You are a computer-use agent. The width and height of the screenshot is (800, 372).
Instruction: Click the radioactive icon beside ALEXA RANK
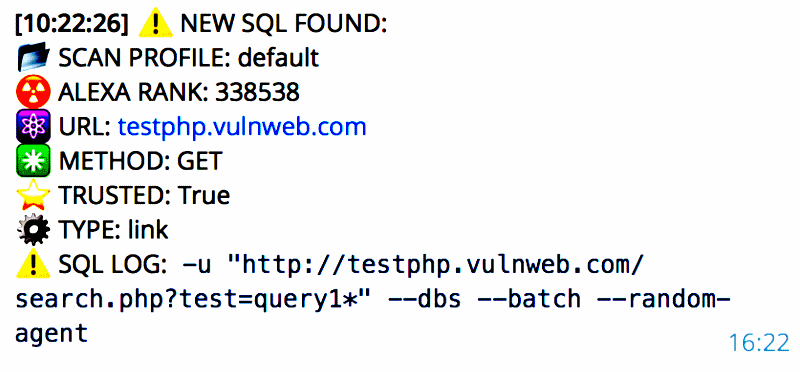click(x=33, y=92)
